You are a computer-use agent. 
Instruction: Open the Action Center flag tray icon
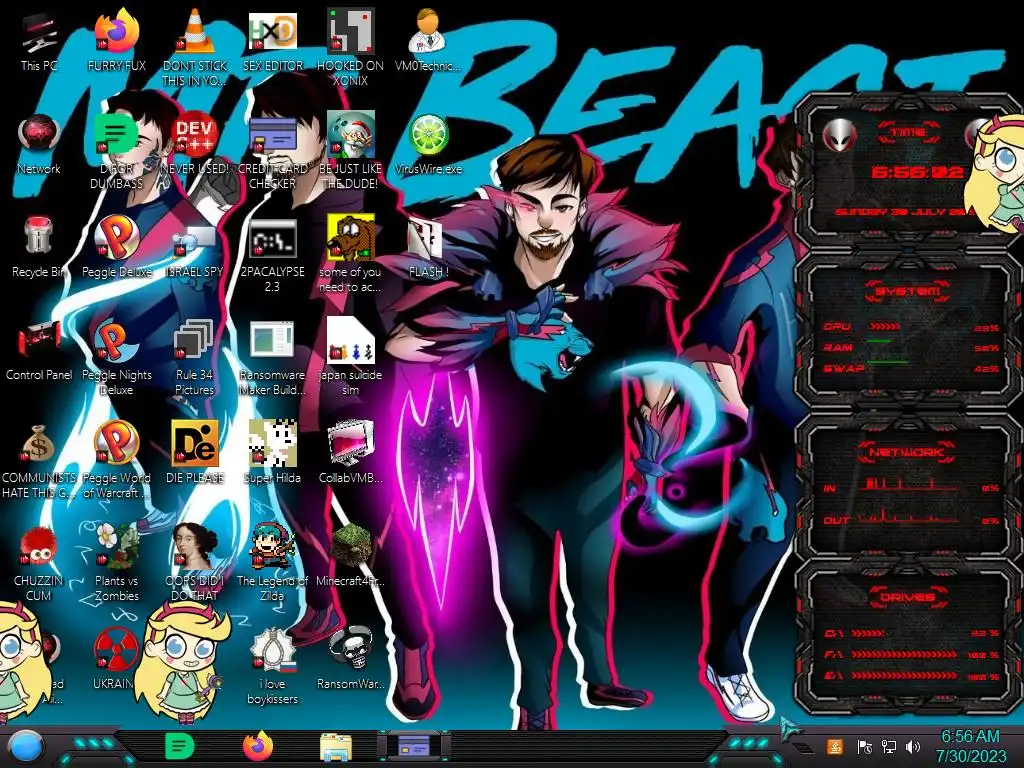click(865, 746)
